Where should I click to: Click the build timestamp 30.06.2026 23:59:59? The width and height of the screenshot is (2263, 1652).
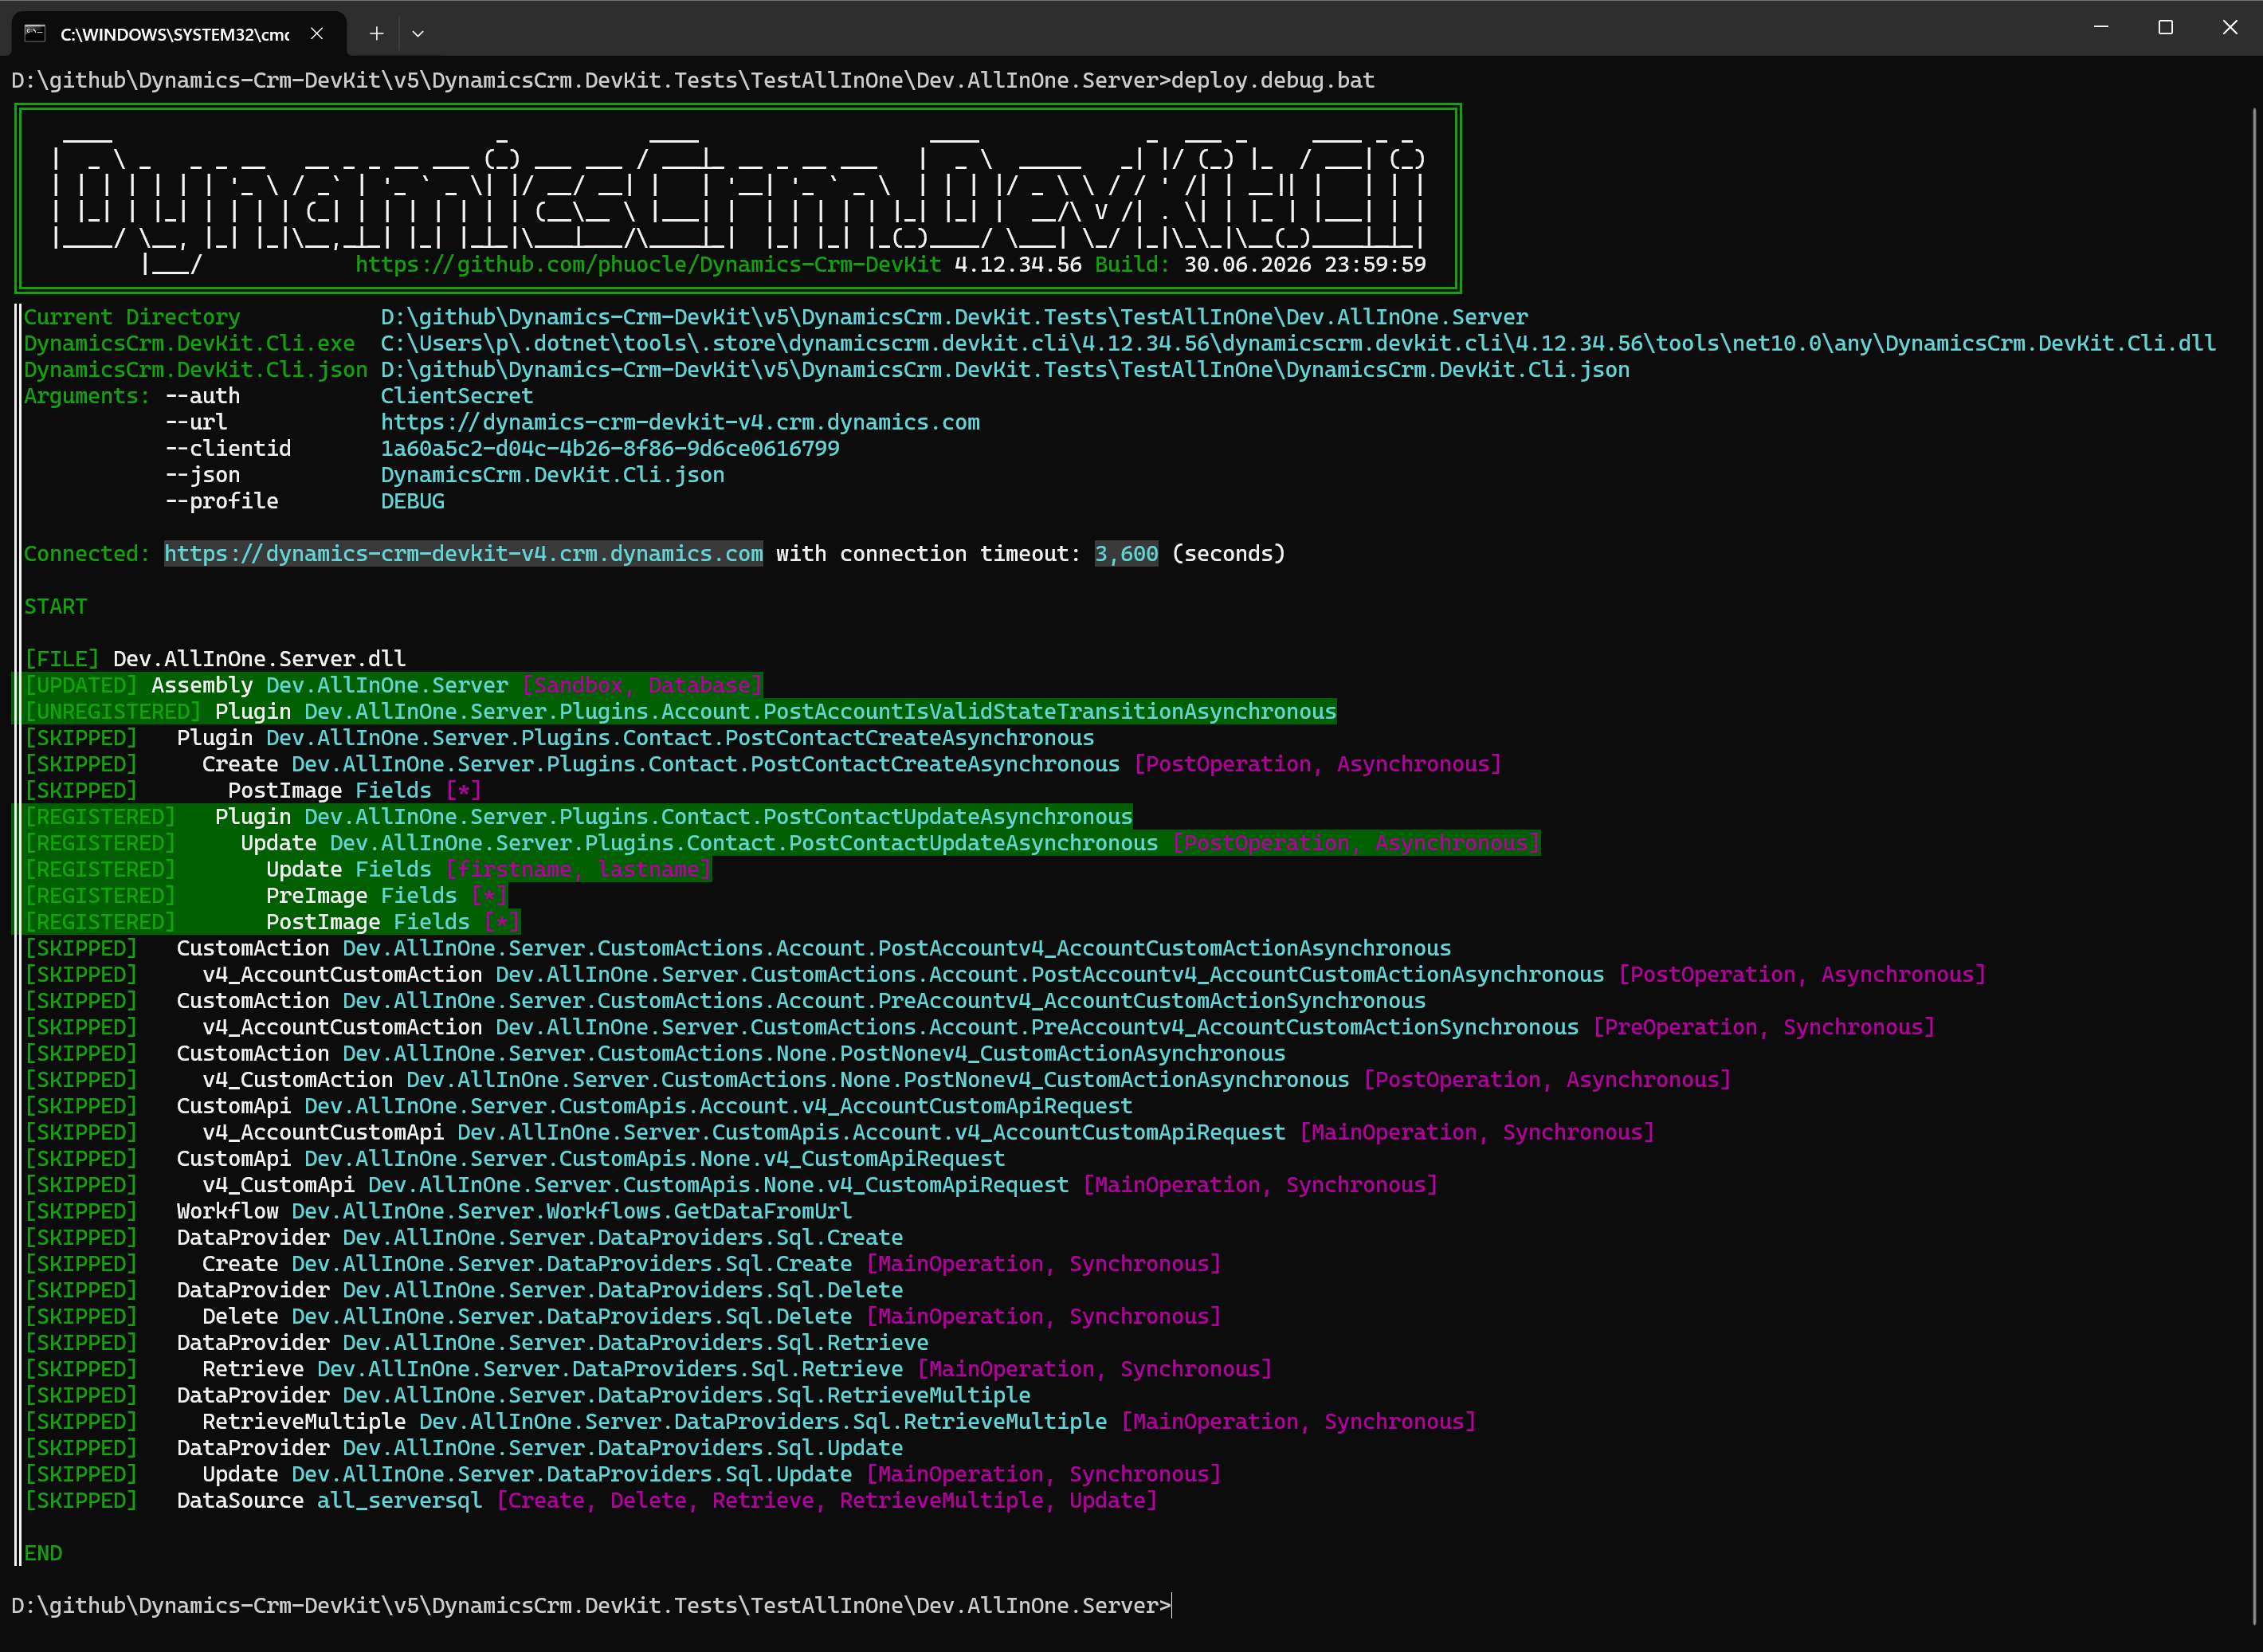click(x=1305, y=264)
